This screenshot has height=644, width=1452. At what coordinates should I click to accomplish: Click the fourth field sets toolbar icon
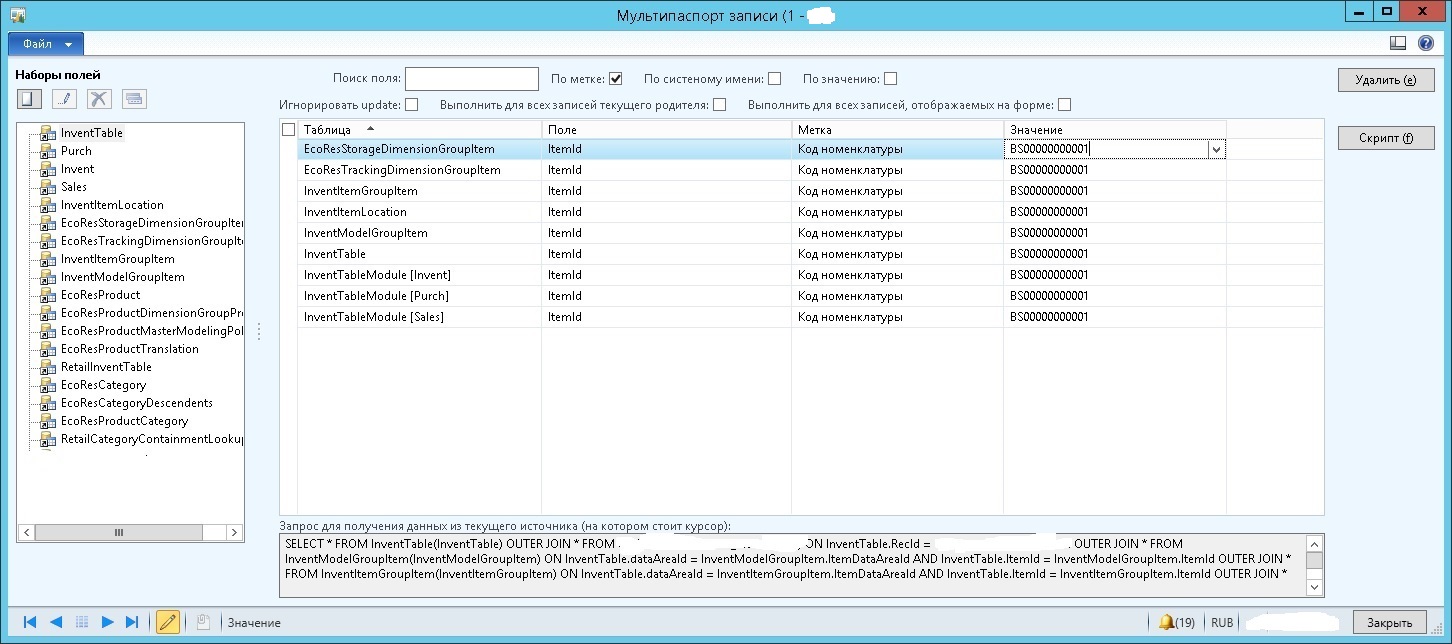[x=135, y=98]
